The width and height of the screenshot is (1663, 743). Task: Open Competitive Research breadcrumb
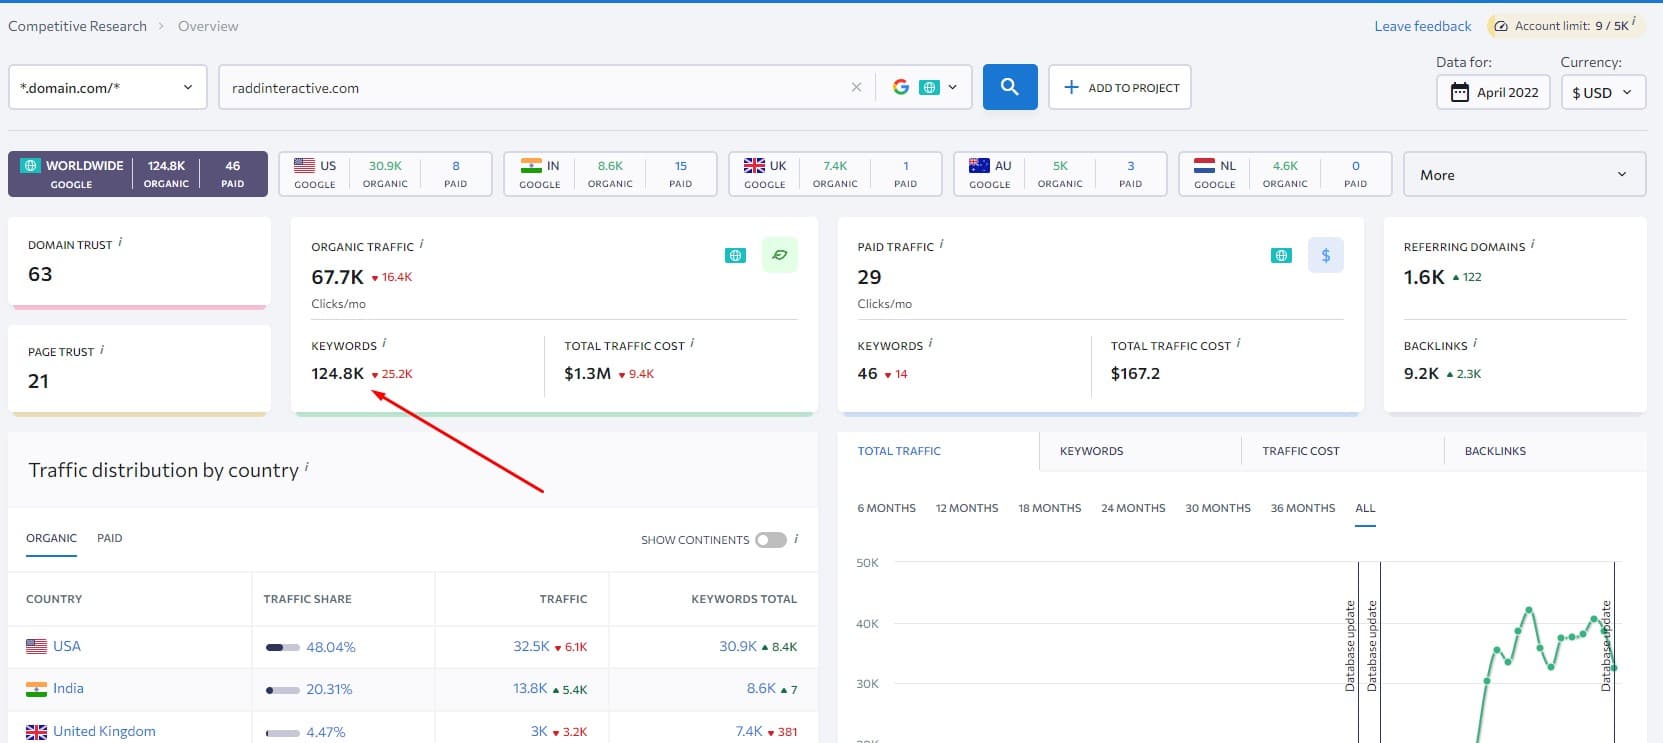click(x=77, y=26)
